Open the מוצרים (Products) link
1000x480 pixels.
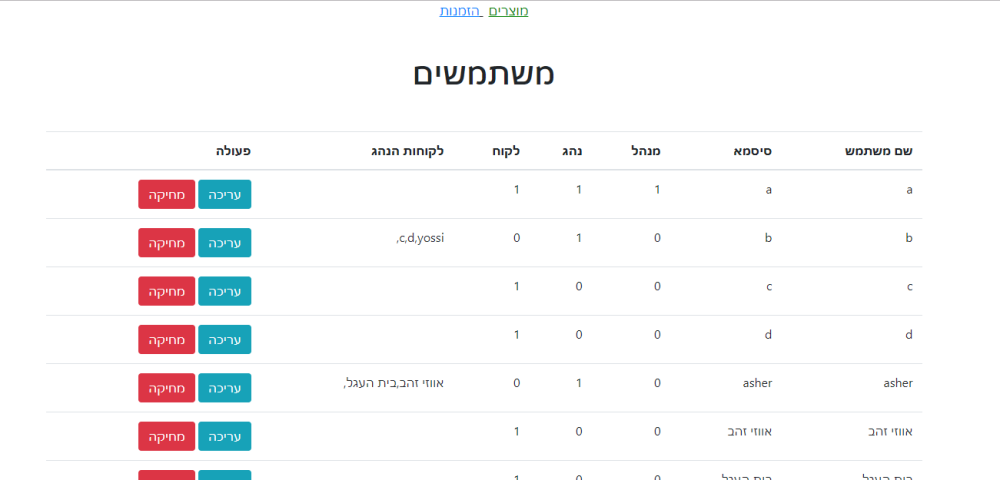tap(508, 11)
